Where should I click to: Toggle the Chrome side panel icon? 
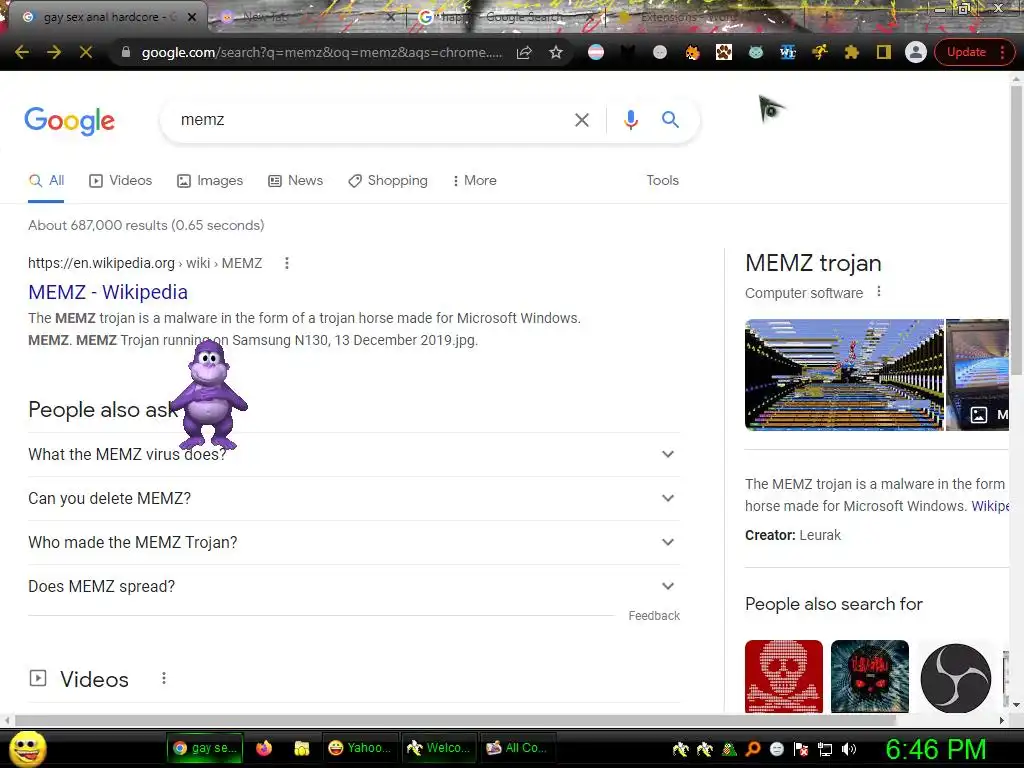click(884, 52)
